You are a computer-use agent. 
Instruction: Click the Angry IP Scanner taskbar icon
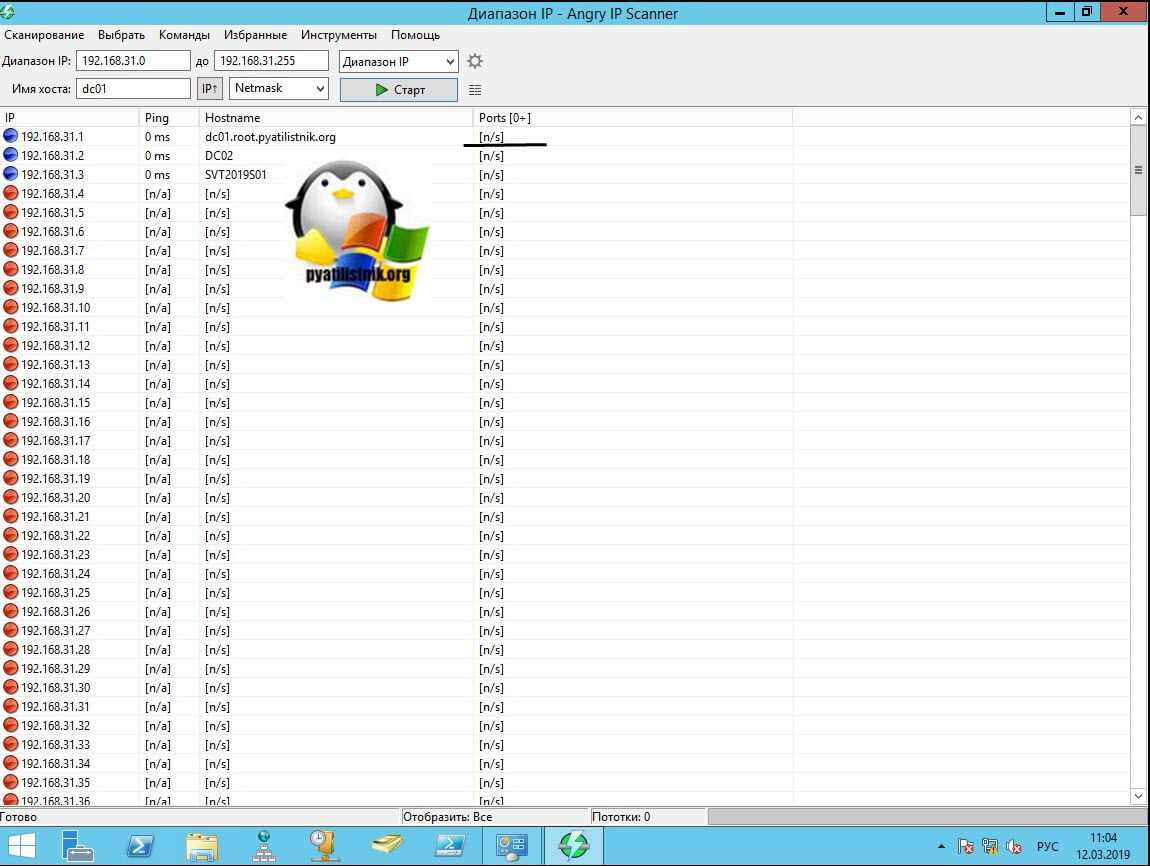pos(573,846)
